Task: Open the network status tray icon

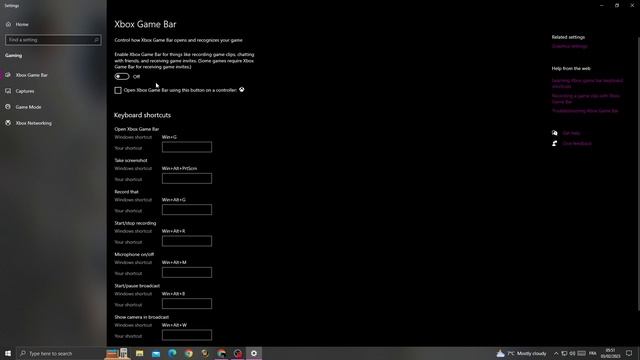Action: click(564, 353)
